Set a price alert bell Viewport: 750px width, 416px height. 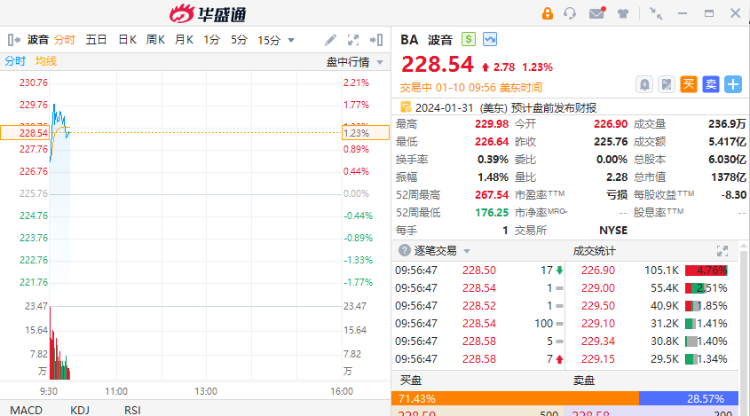644,85
